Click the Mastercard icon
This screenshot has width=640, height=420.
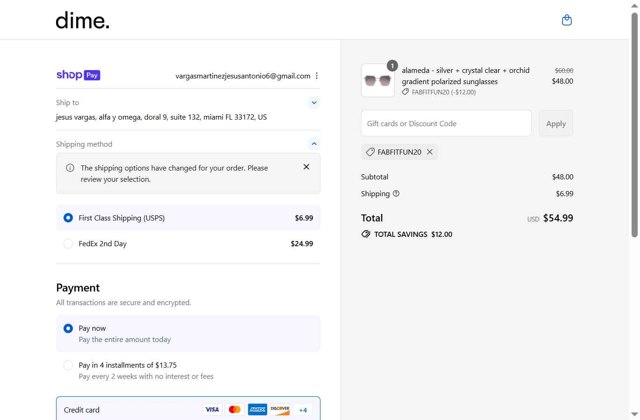(x=235, y=409)
